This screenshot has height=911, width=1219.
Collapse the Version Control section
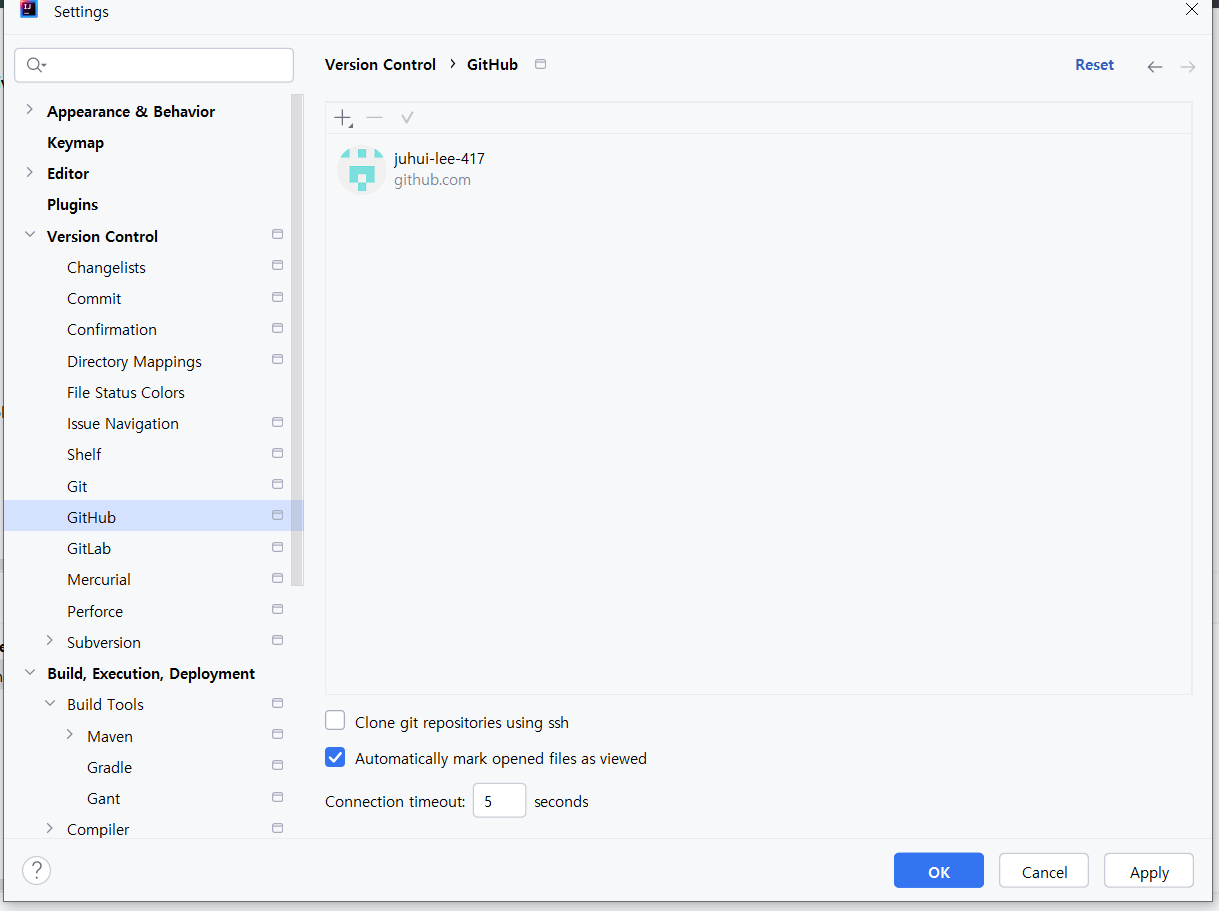click(29, 235)
